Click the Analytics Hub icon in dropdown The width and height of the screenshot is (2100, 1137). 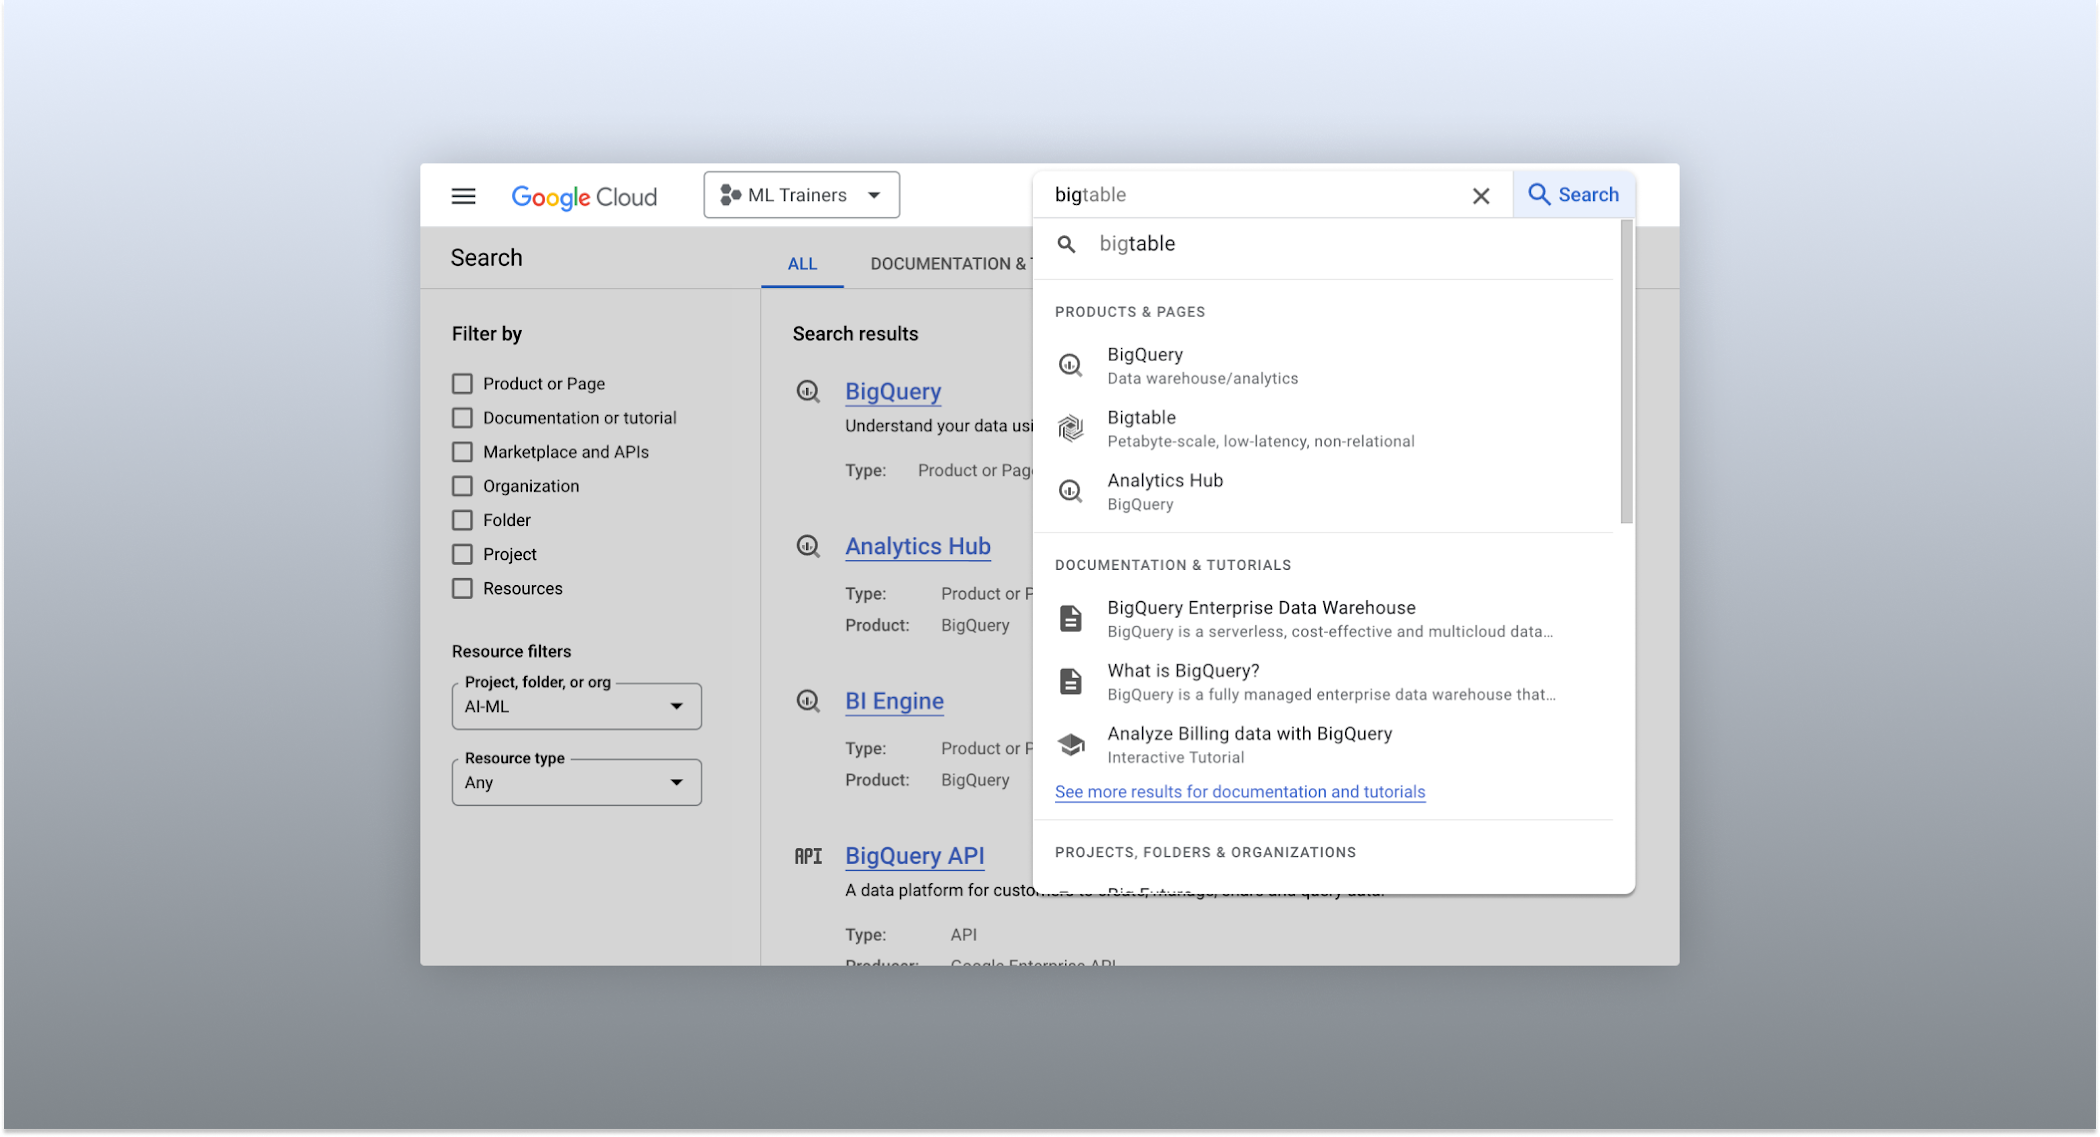[1071, 491]
